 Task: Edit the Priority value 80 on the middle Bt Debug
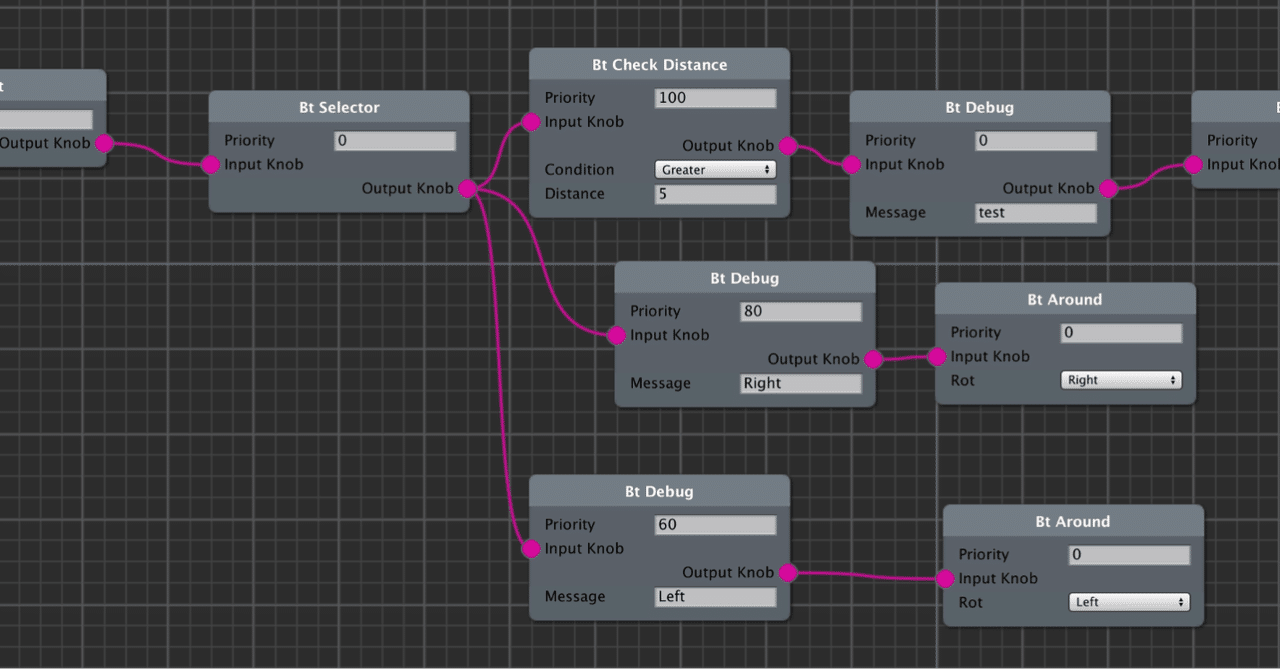[x=799, y=311]
